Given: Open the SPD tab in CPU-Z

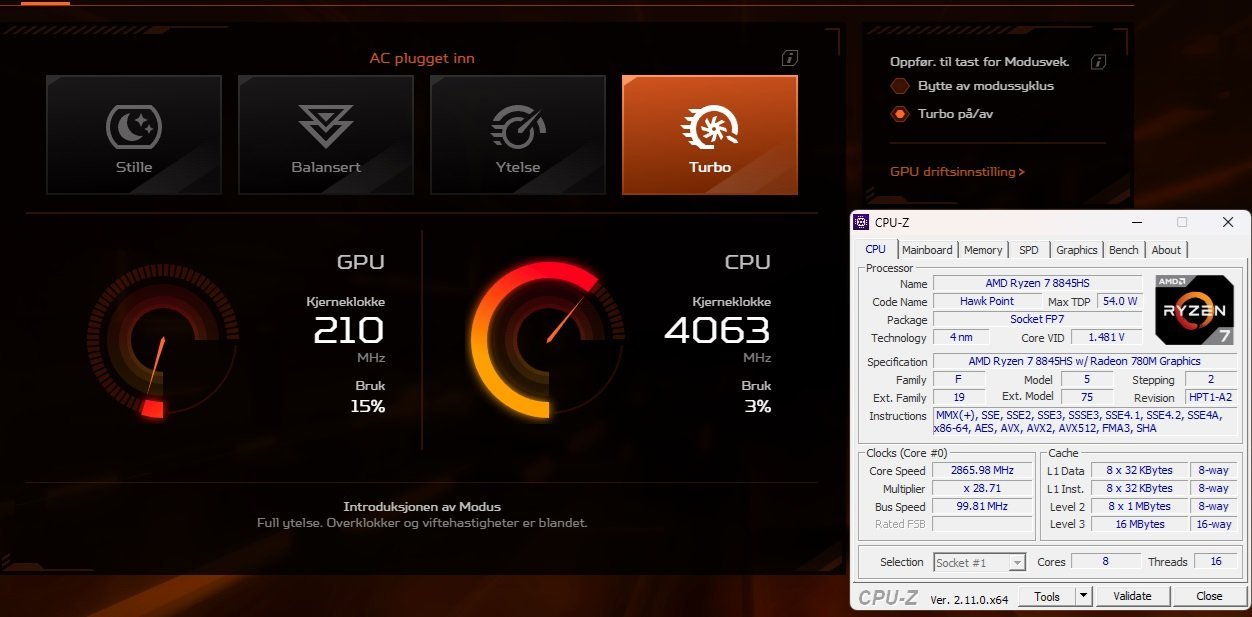Looking at the screenshot, I should [1029, 250].
